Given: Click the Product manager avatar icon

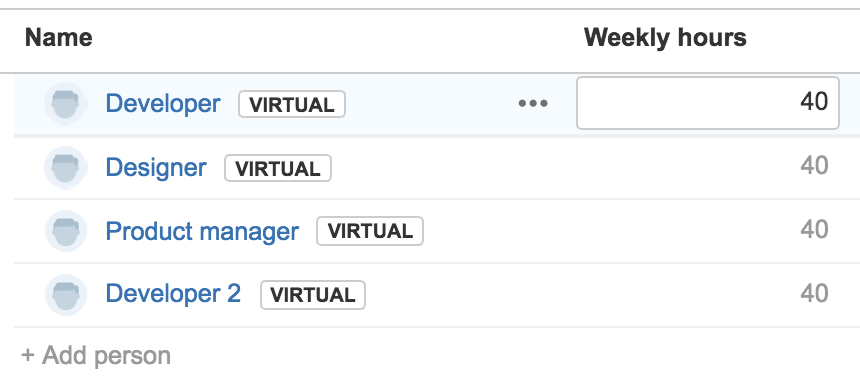Looking at the screenshot, I should 66,231.
